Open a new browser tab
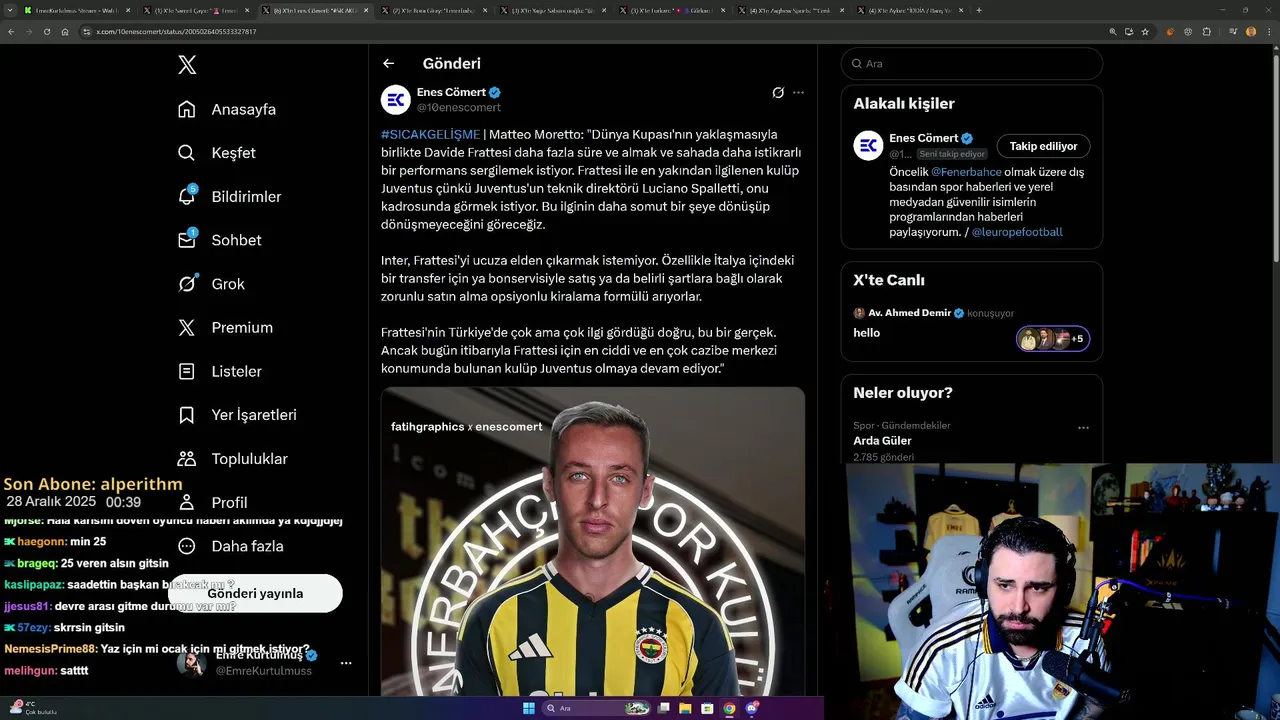Image resolution: width=1280 pixels, height=720 pixels. (x=978, y=10)
